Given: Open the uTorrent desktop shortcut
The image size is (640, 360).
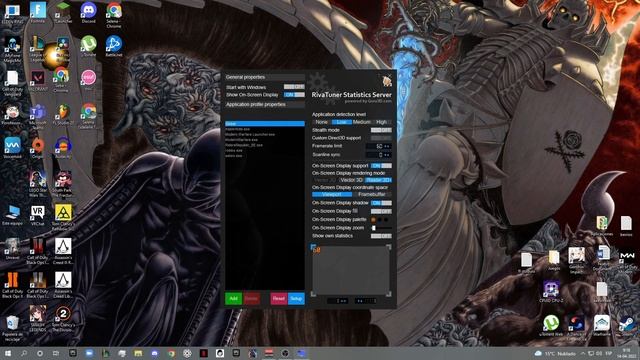Looking at the screenshot, I should pos(88,46).
